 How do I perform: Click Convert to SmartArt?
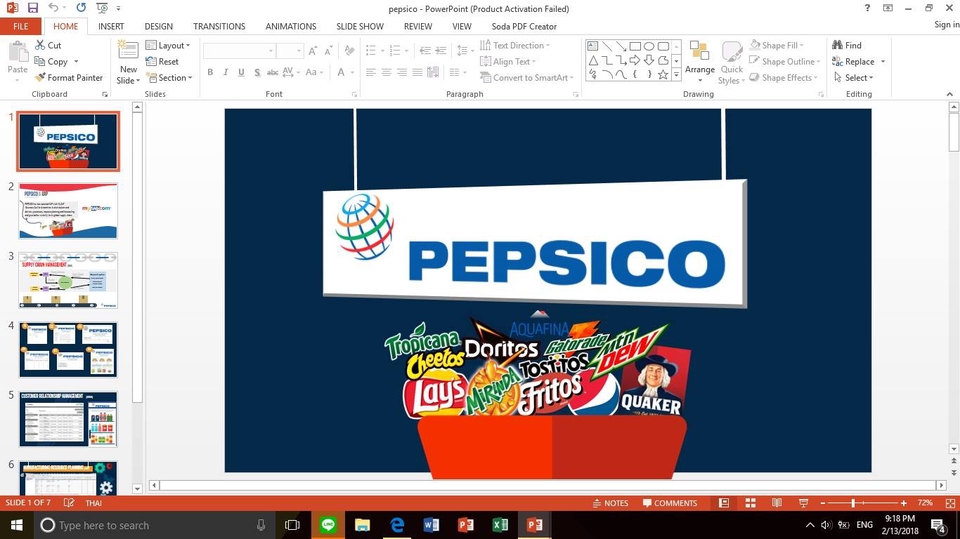tap(527, 78)
